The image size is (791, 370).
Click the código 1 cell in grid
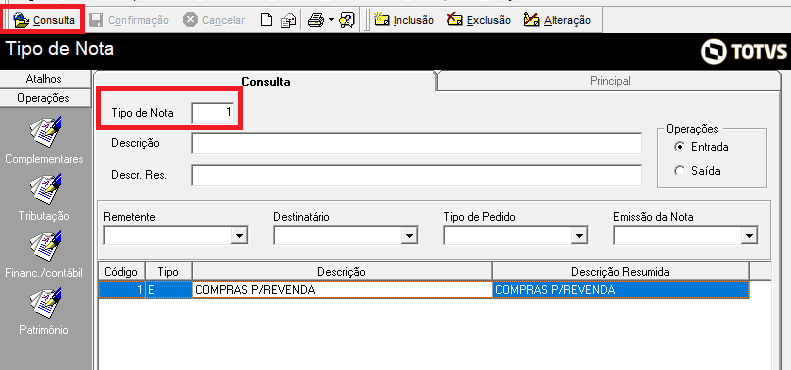coord(122,290)
